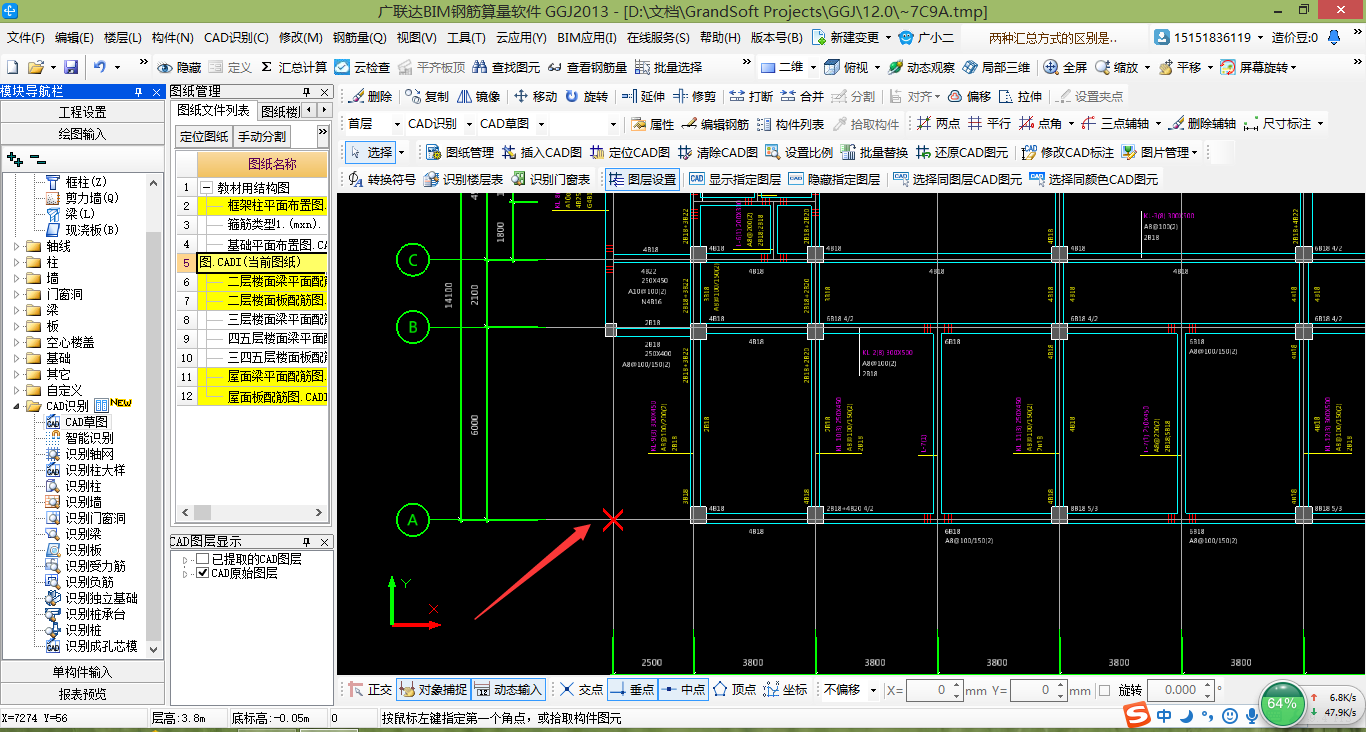Open 云检查 cloud check tool
Viewport: 1366px width, 732px height.
tap(362, 67)
